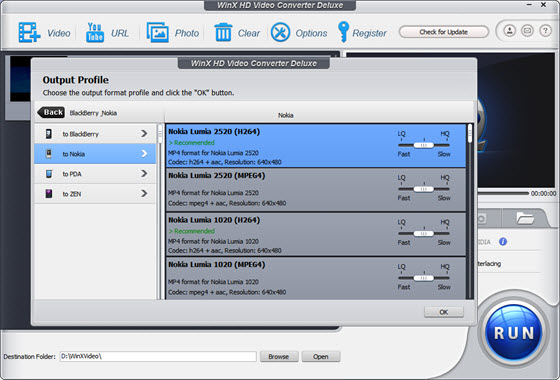This screenshot has width=560, height=380.
Task: Adjust quality slider for Lumia 2520 (MPEG4)
Action: coord(424,189)
